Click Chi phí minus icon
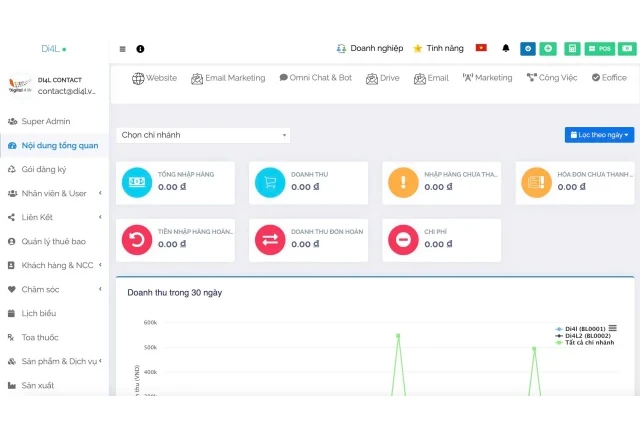Viewport: 640px width, 436px height. tap(403, 240)
